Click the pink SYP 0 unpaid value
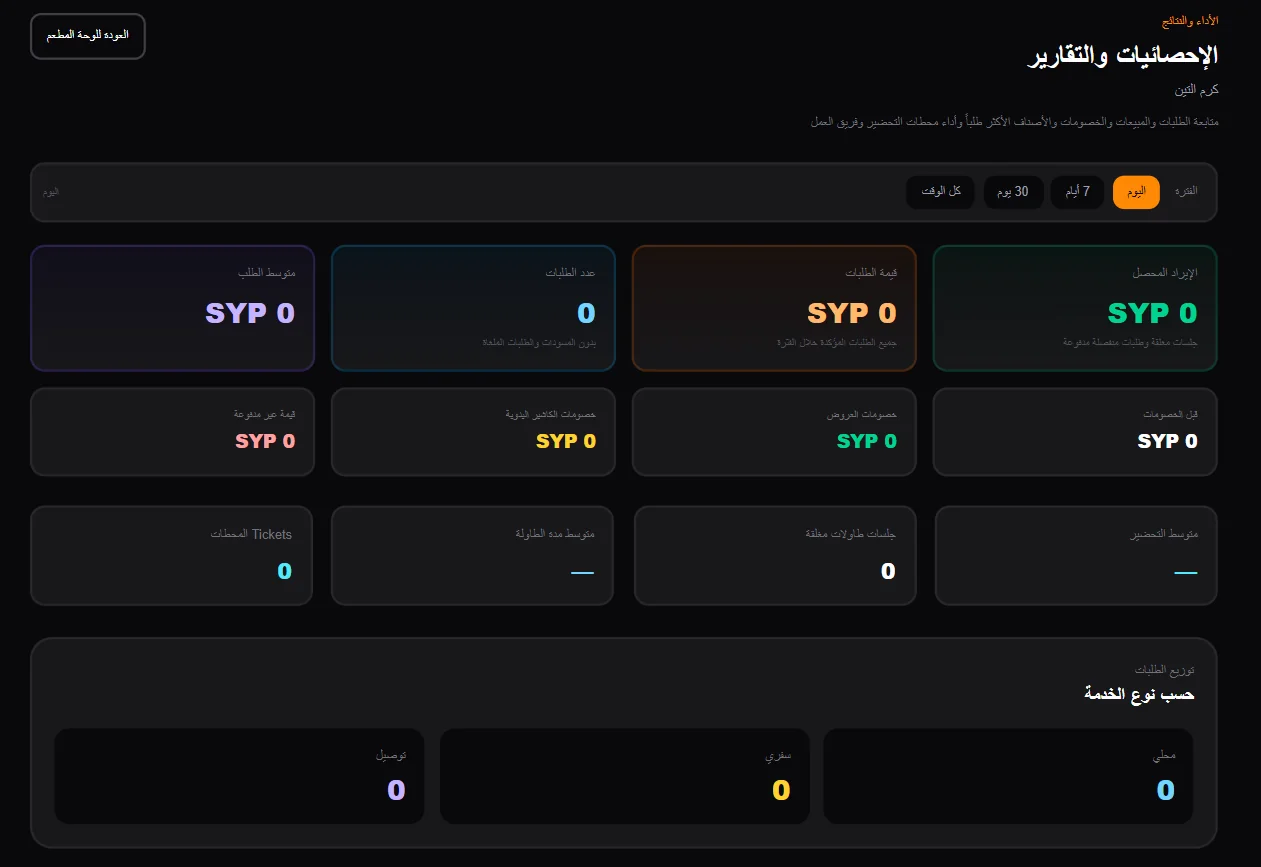 (265, 441)
